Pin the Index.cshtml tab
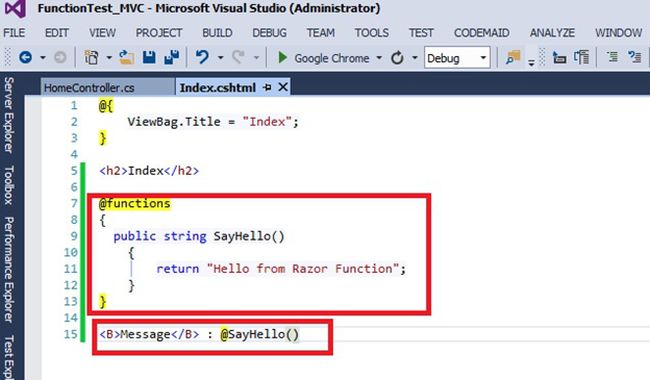 click(x=267, y=87)
